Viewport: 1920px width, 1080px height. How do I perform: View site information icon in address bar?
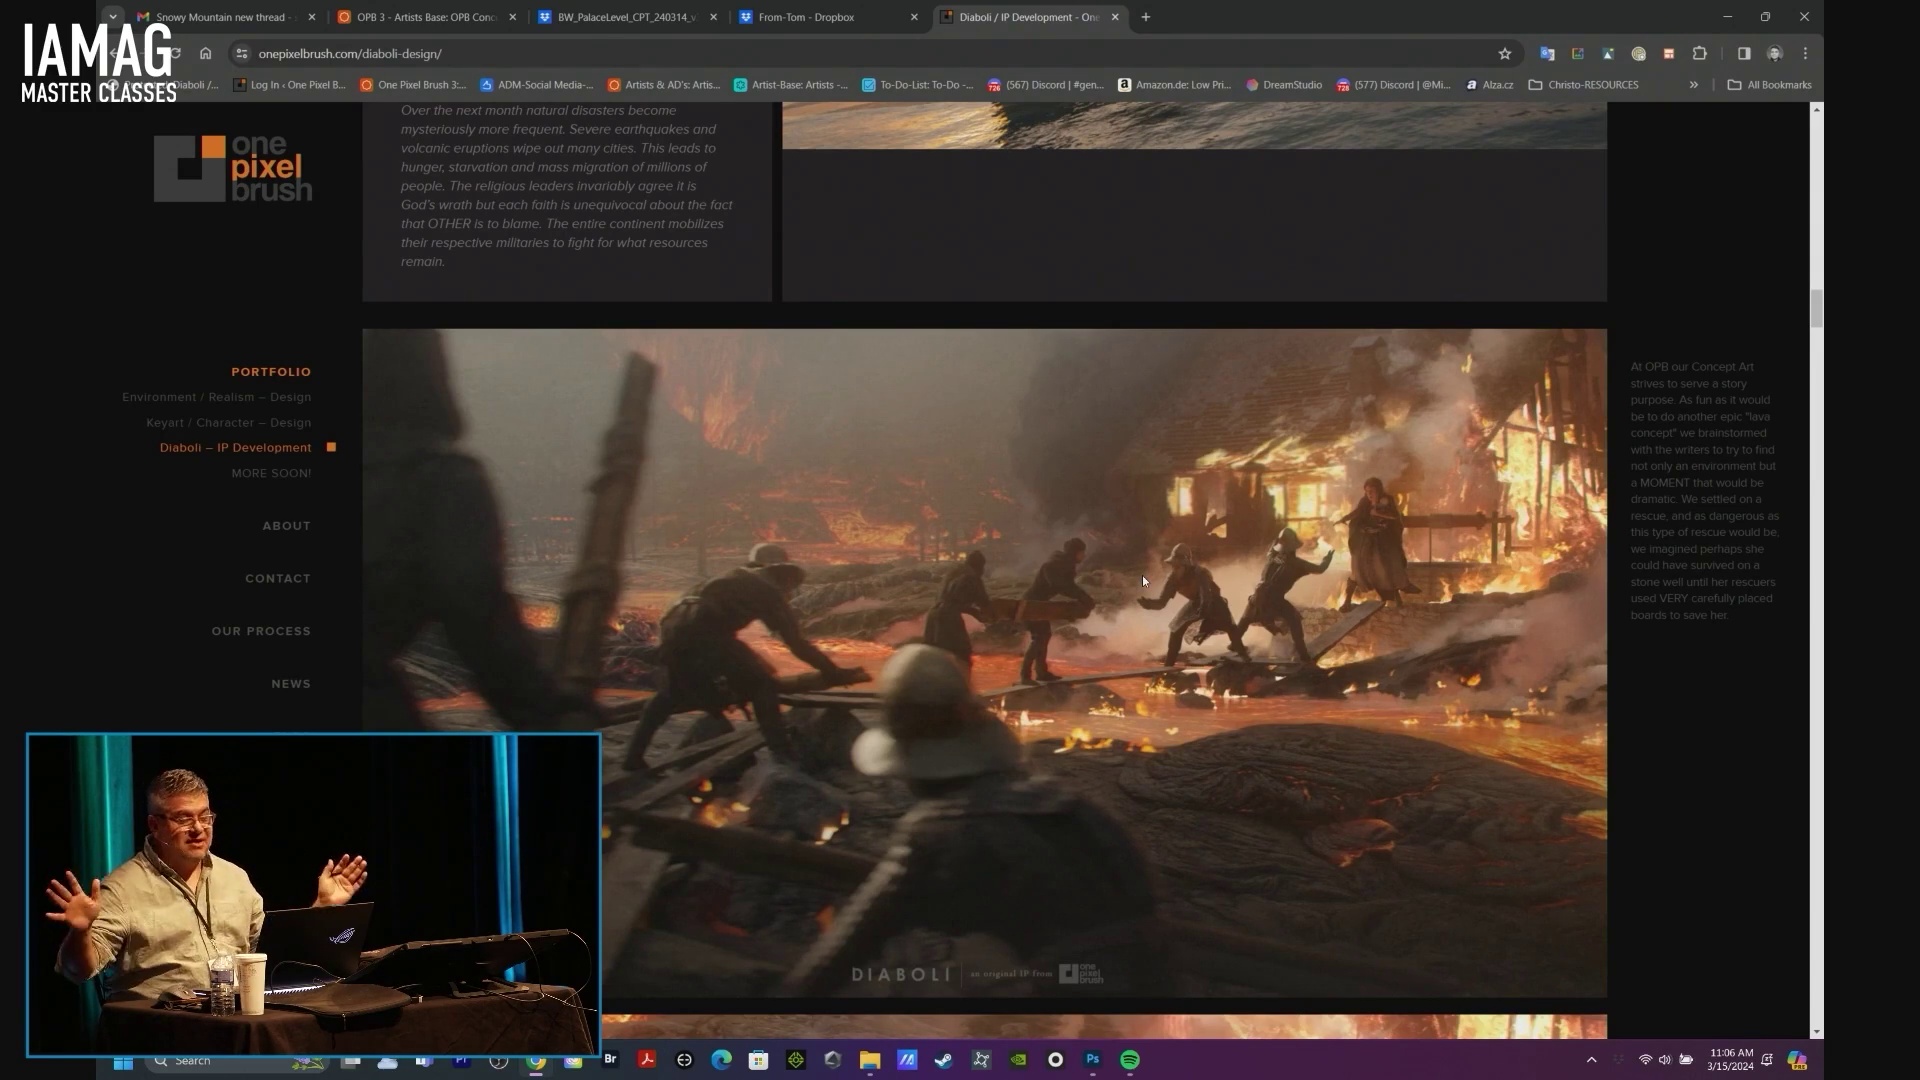coord(241,54)
